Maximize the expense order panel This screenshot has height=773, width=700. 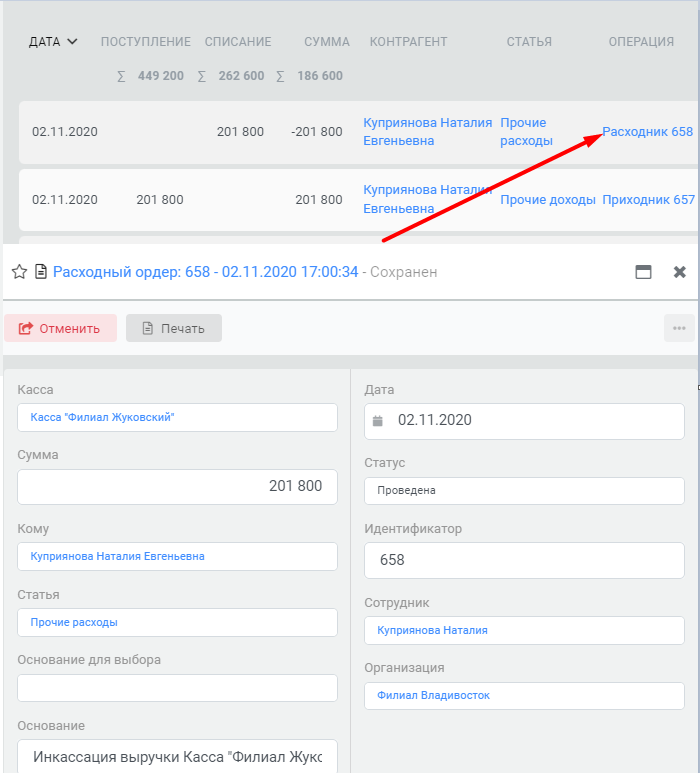point(643,272)
